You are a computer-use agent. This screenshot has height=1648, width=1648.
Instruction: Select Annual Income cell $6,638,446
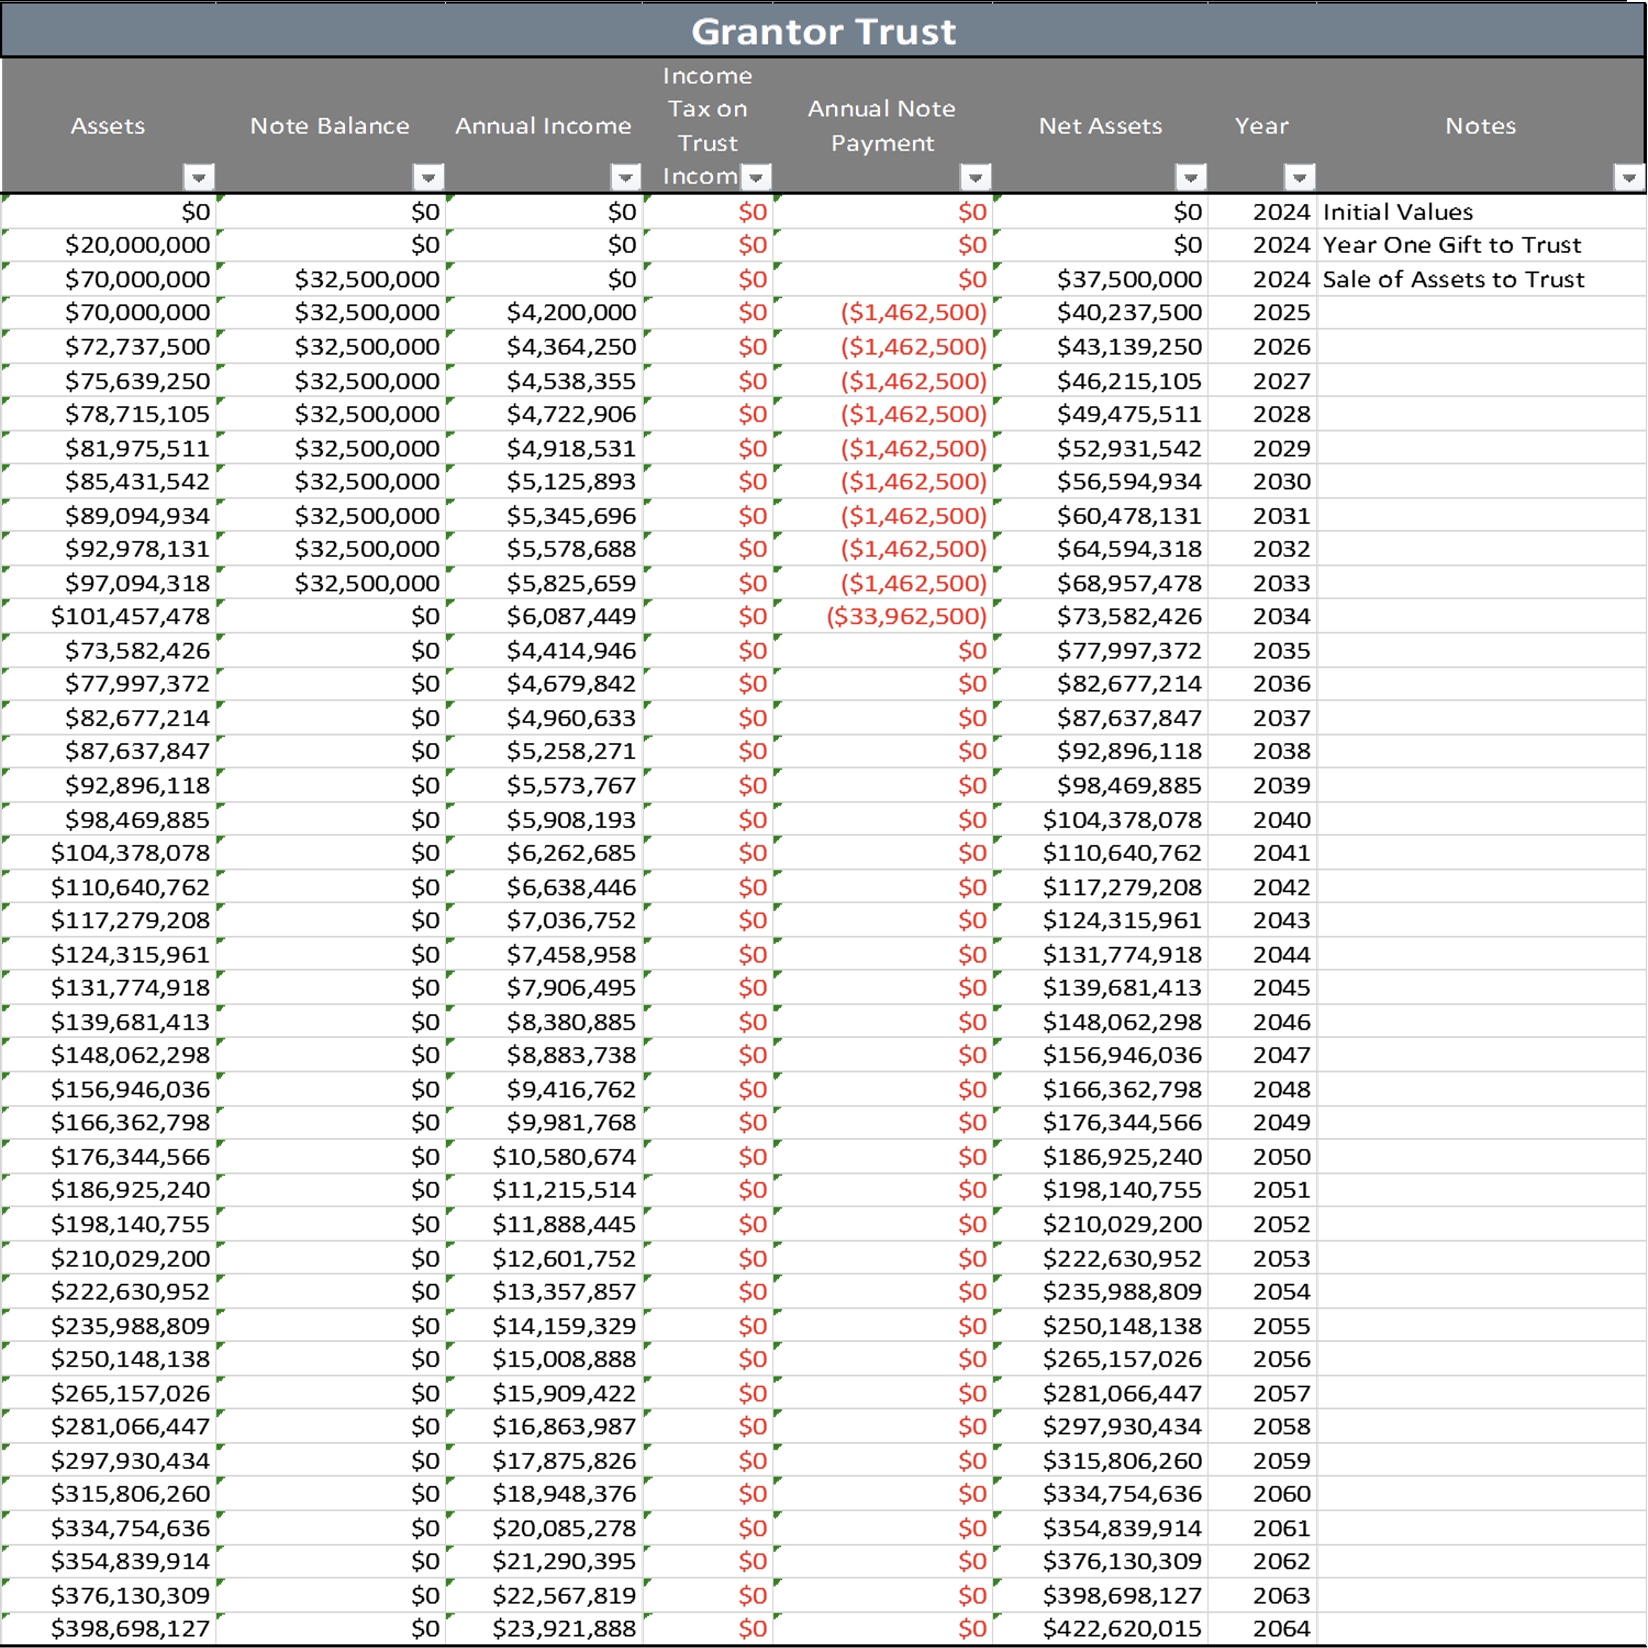[544, 887]
